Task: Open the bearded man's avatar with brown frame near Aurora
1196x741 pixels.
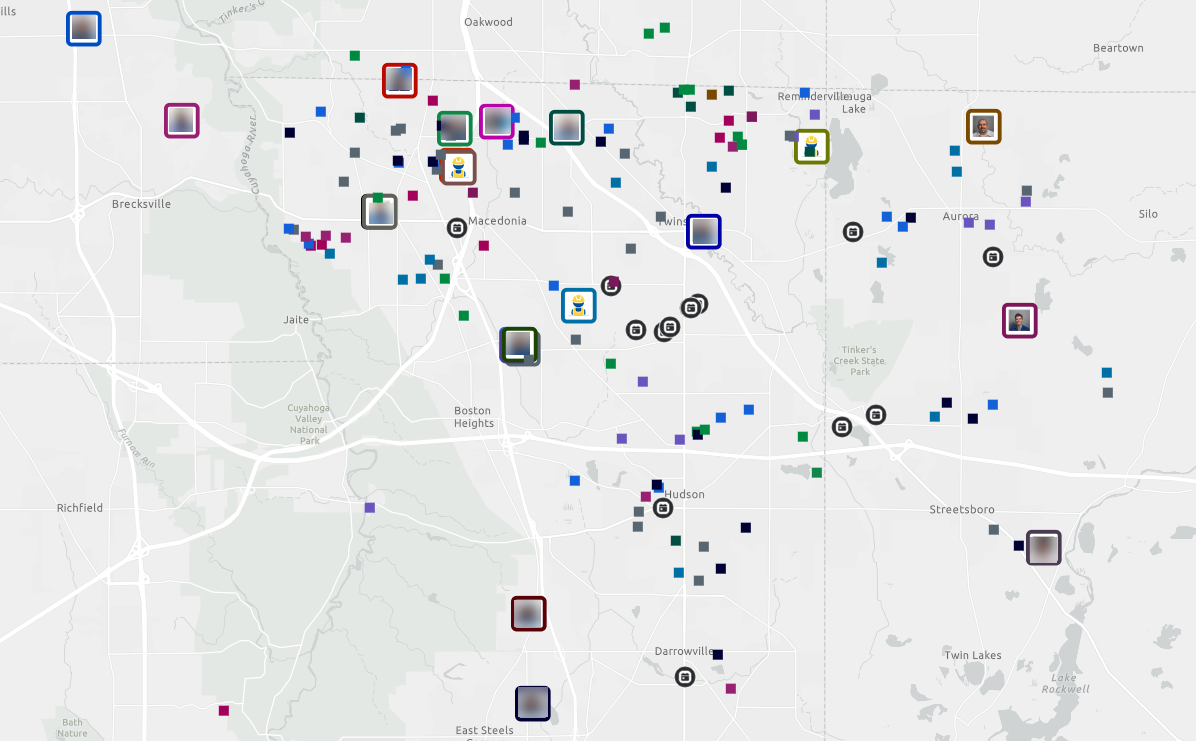Action: point(983,126)
